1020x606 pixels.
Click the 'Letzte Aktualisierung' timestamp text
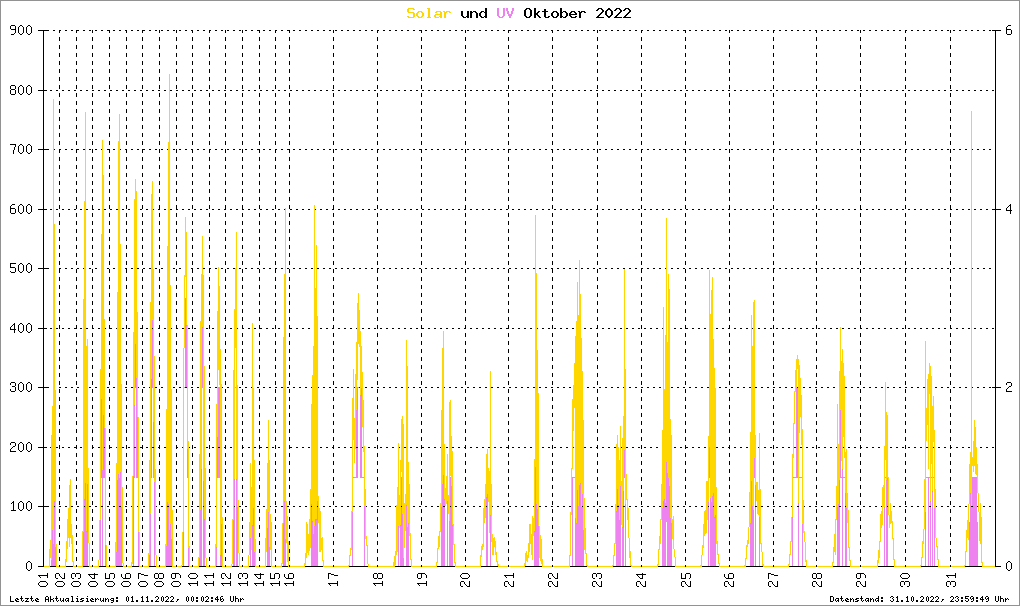coord(126,599)
